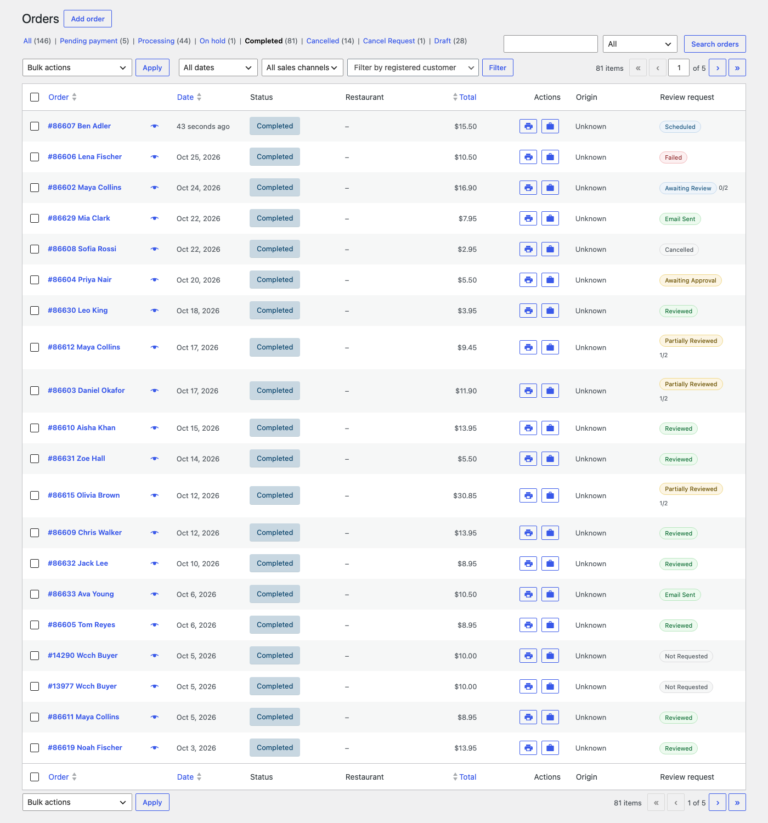Focus the current page number field
Viewport: 768px width, 823px height.
coord(679,68)
